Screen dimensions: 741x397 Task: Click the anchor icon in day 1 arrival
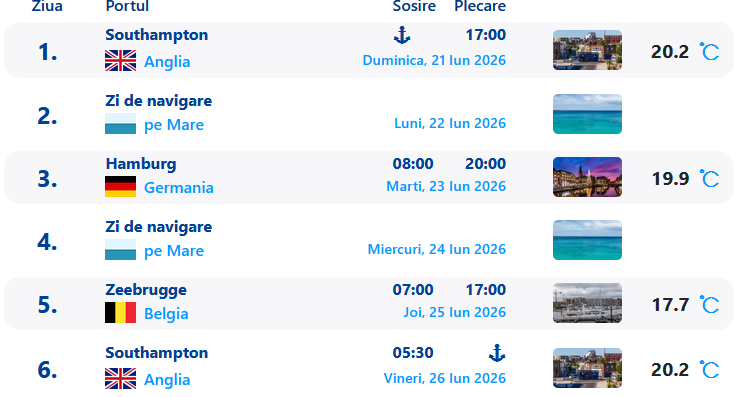click(402, 35)
